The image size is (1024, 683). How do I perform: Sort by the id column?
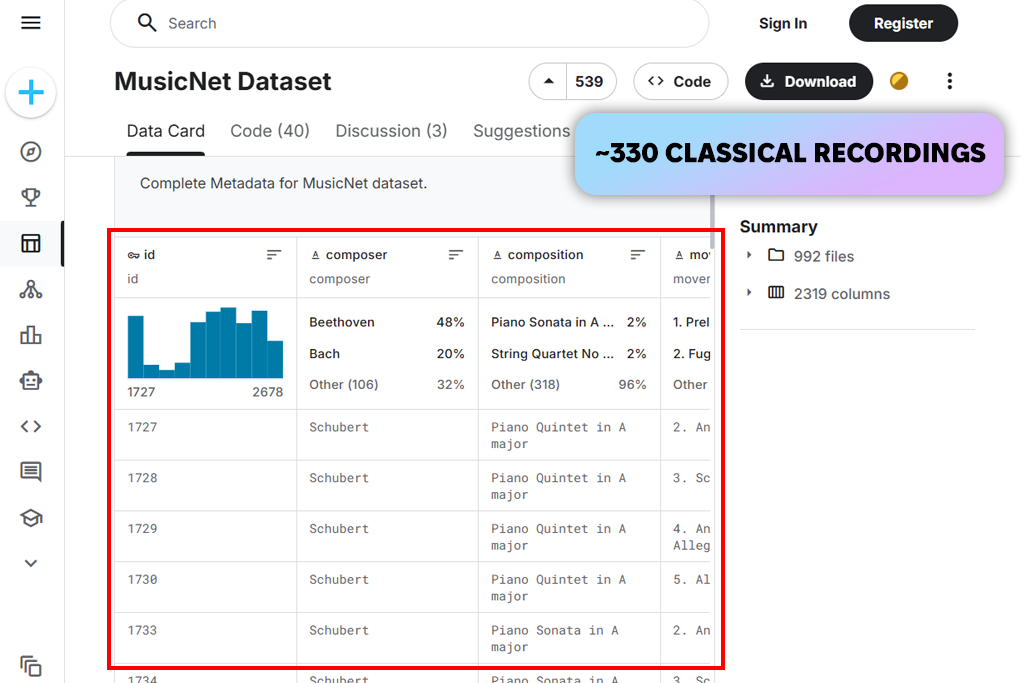[x=274, y=255]
